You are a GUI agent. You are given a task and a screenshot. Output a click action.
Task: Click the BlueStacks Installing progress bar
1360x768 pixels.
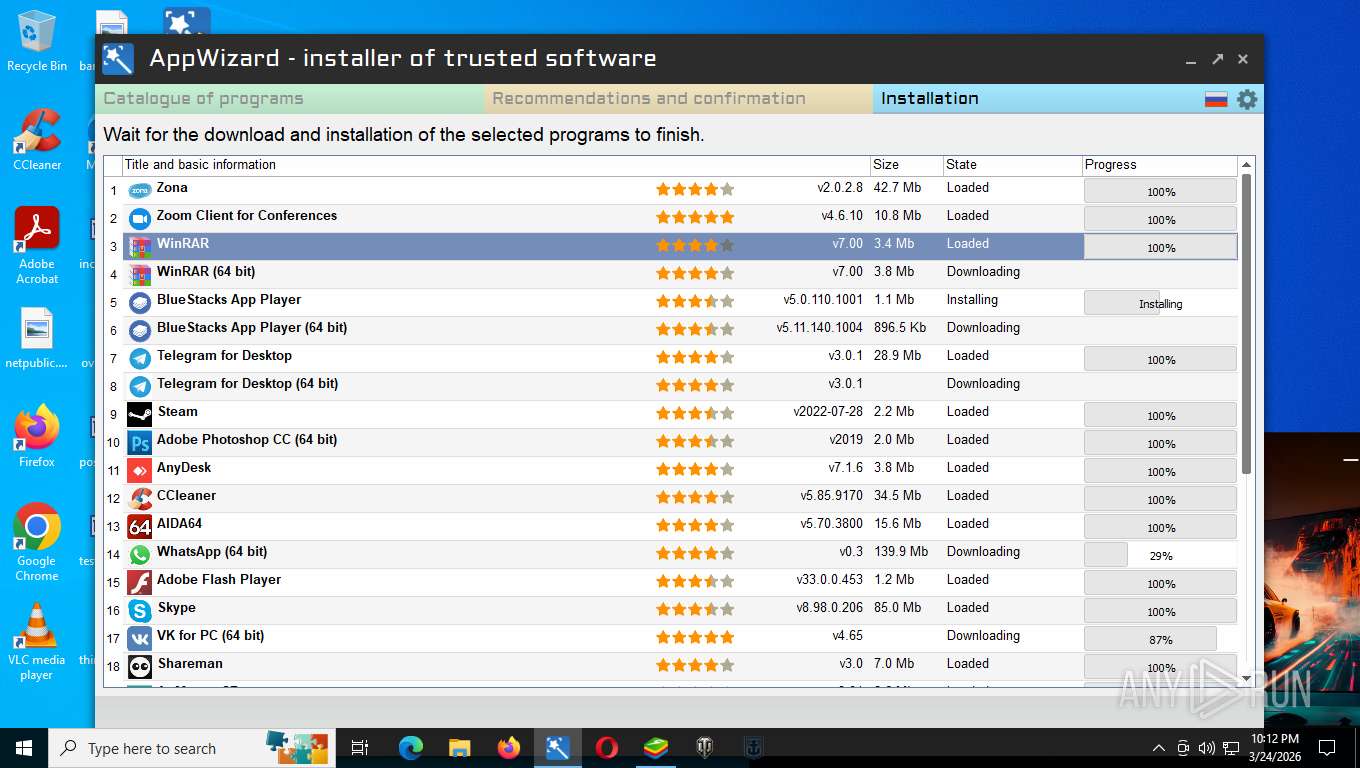(1160, 303)
